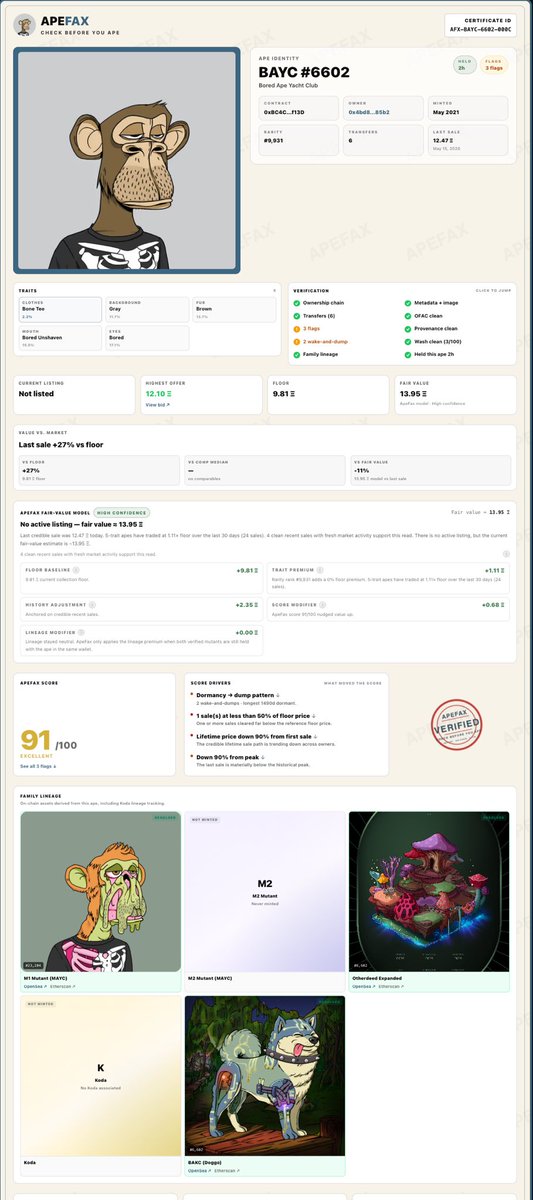Image resolution: width=533 pixels, height=1200 pixels.
Task: Select the Fur Brown trait
Action: pyautogui.click(x=234, y=309)
